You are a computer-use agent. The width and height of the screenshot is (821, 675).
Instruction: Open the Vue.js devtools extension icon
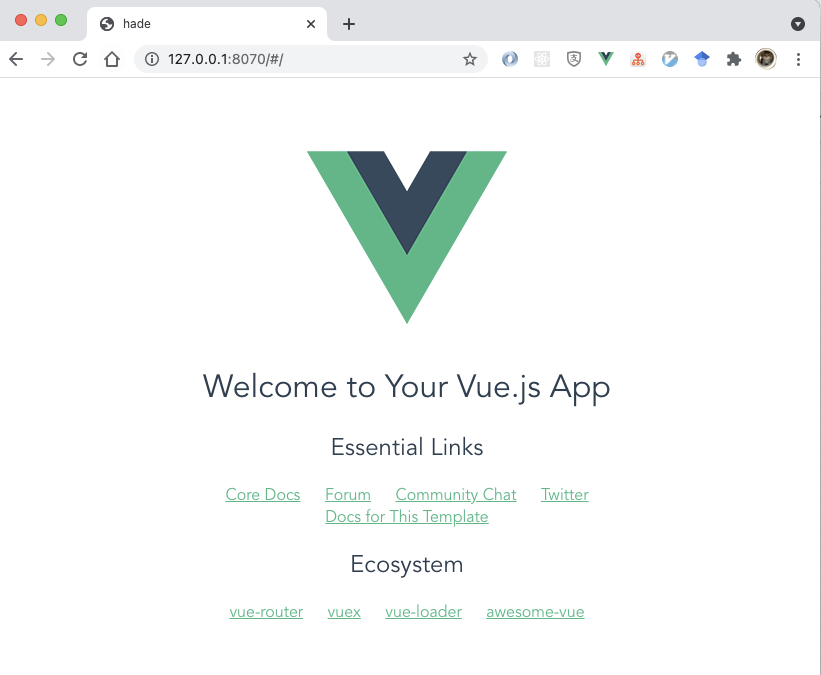point(606,59)
